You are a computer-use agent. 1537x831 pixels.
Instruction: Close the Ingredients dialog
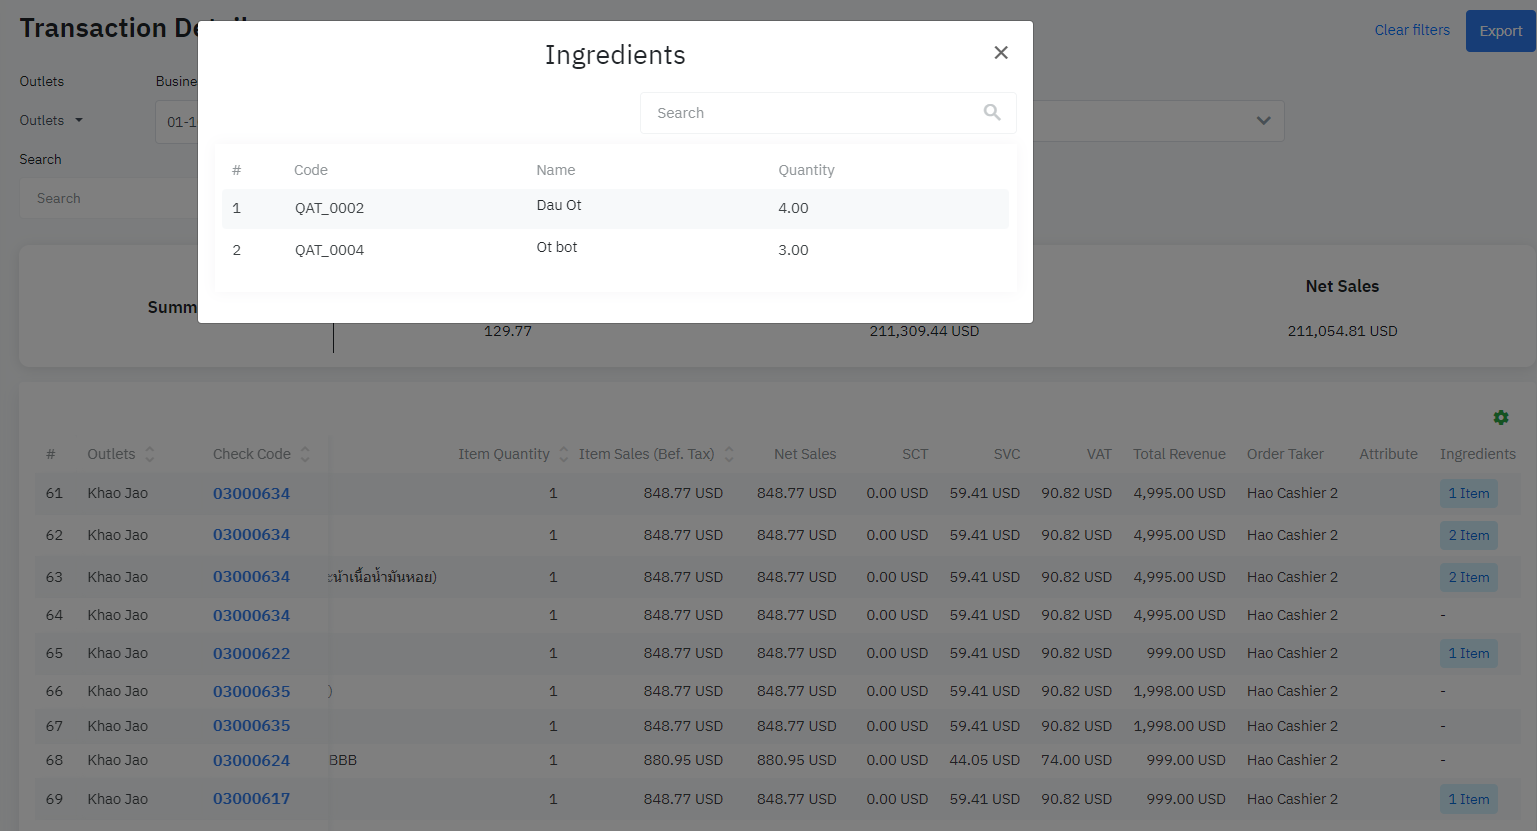tap(1001, 53)
